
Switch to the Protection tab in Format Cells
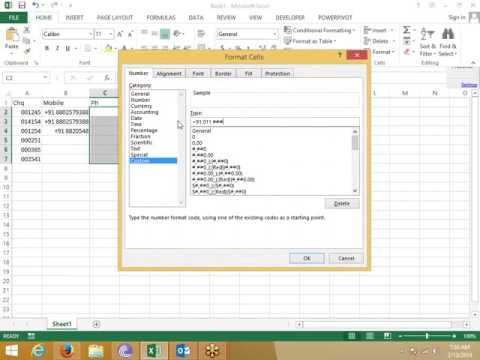277,74
